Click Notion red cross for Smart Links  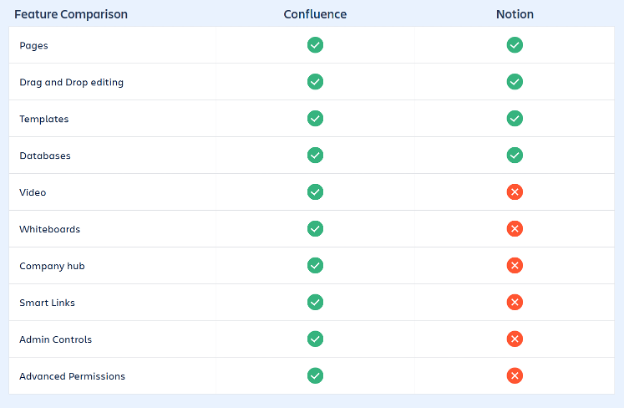coord(515,302)
